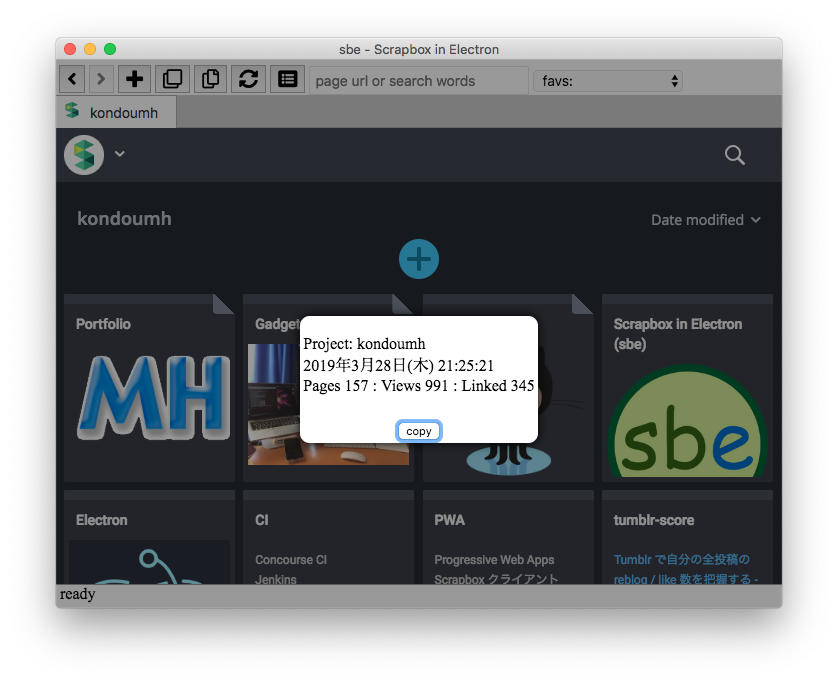Viewport: 838px width, 682px height.
Task: Open the Date modified sort dropdown
Action: click(x=705, y=220)
